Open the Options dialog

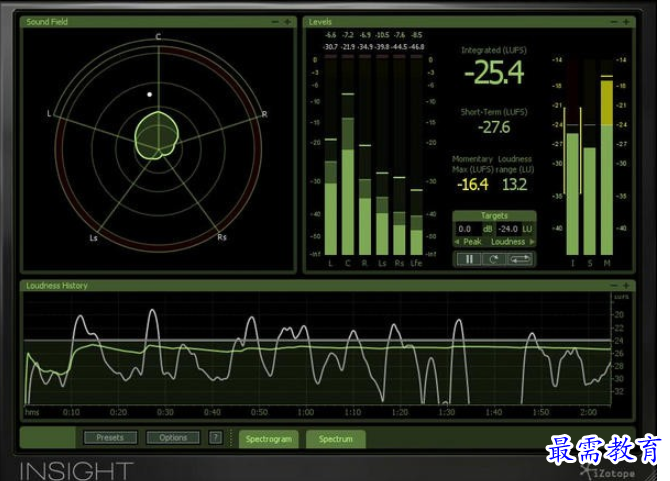[173, 437]
